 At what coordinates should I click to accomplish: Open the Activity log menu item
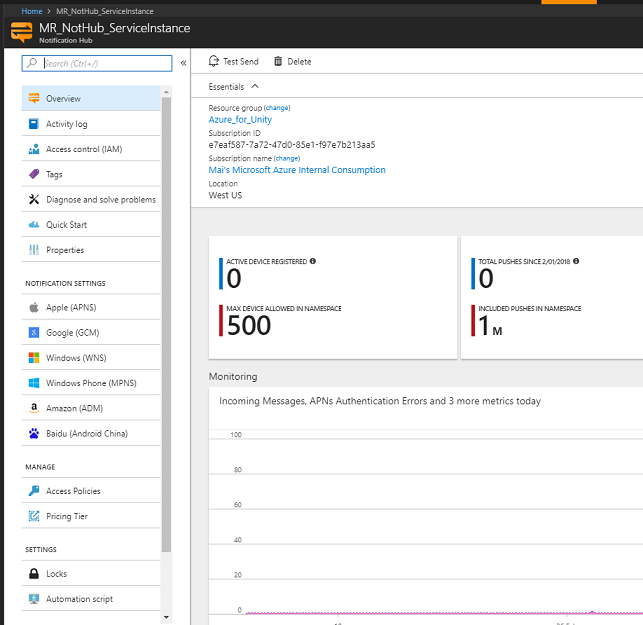(66, 124)
